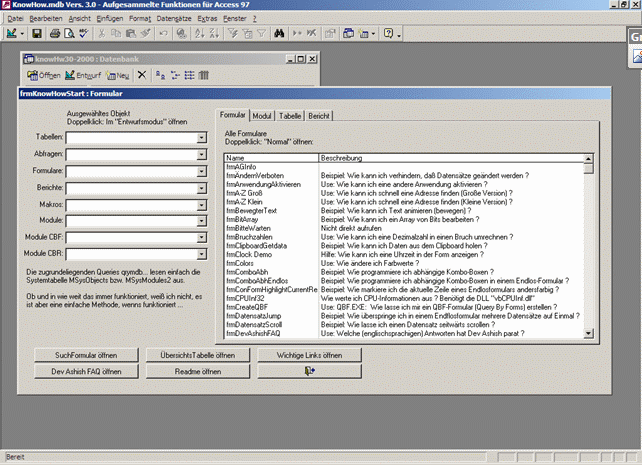Click the Paste clipboard icon
Image resolution: width=642 pixels, height=465 pixels.
coord(131,34)
